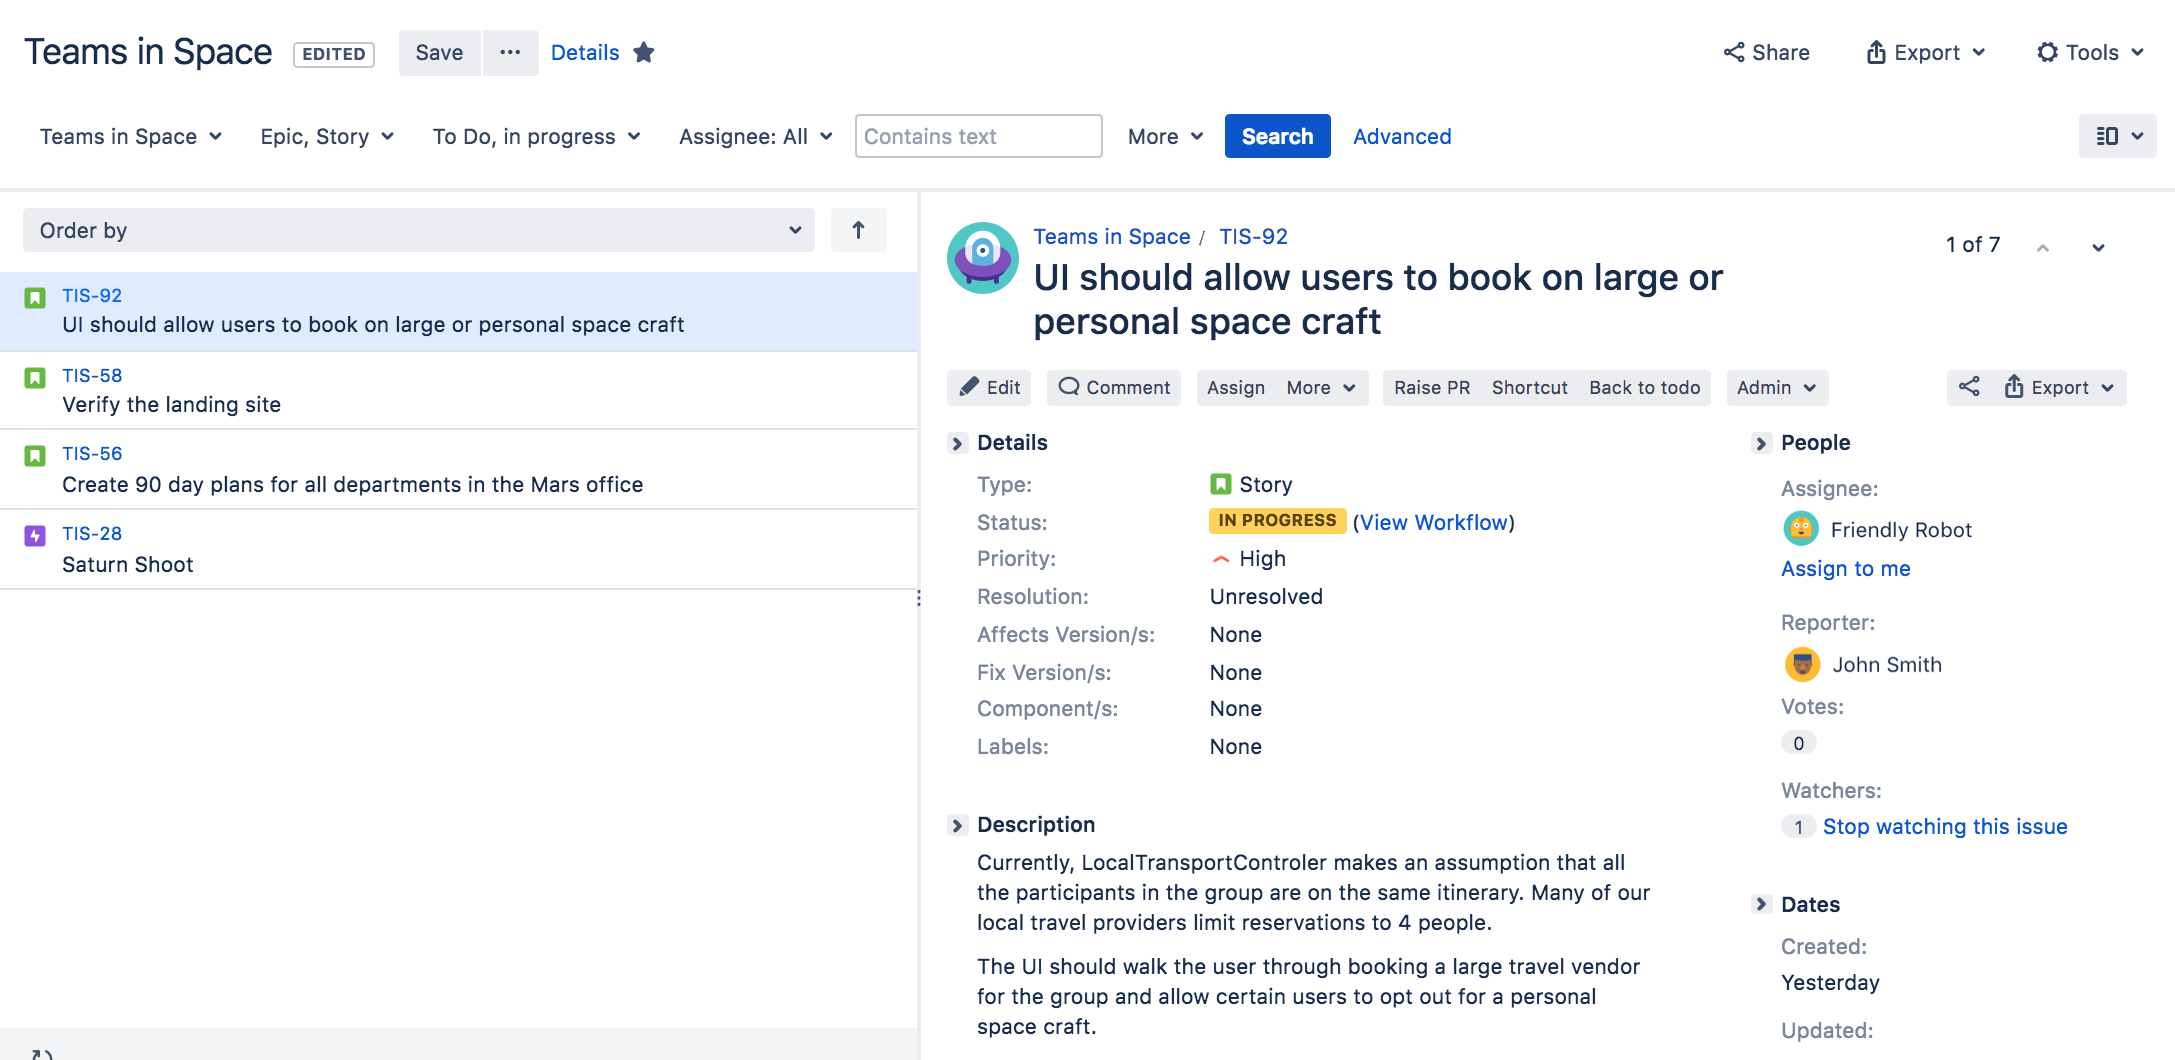Click the Story type icon in Details
The width and height of the screenshot is (2175, 1060).
1220,484
